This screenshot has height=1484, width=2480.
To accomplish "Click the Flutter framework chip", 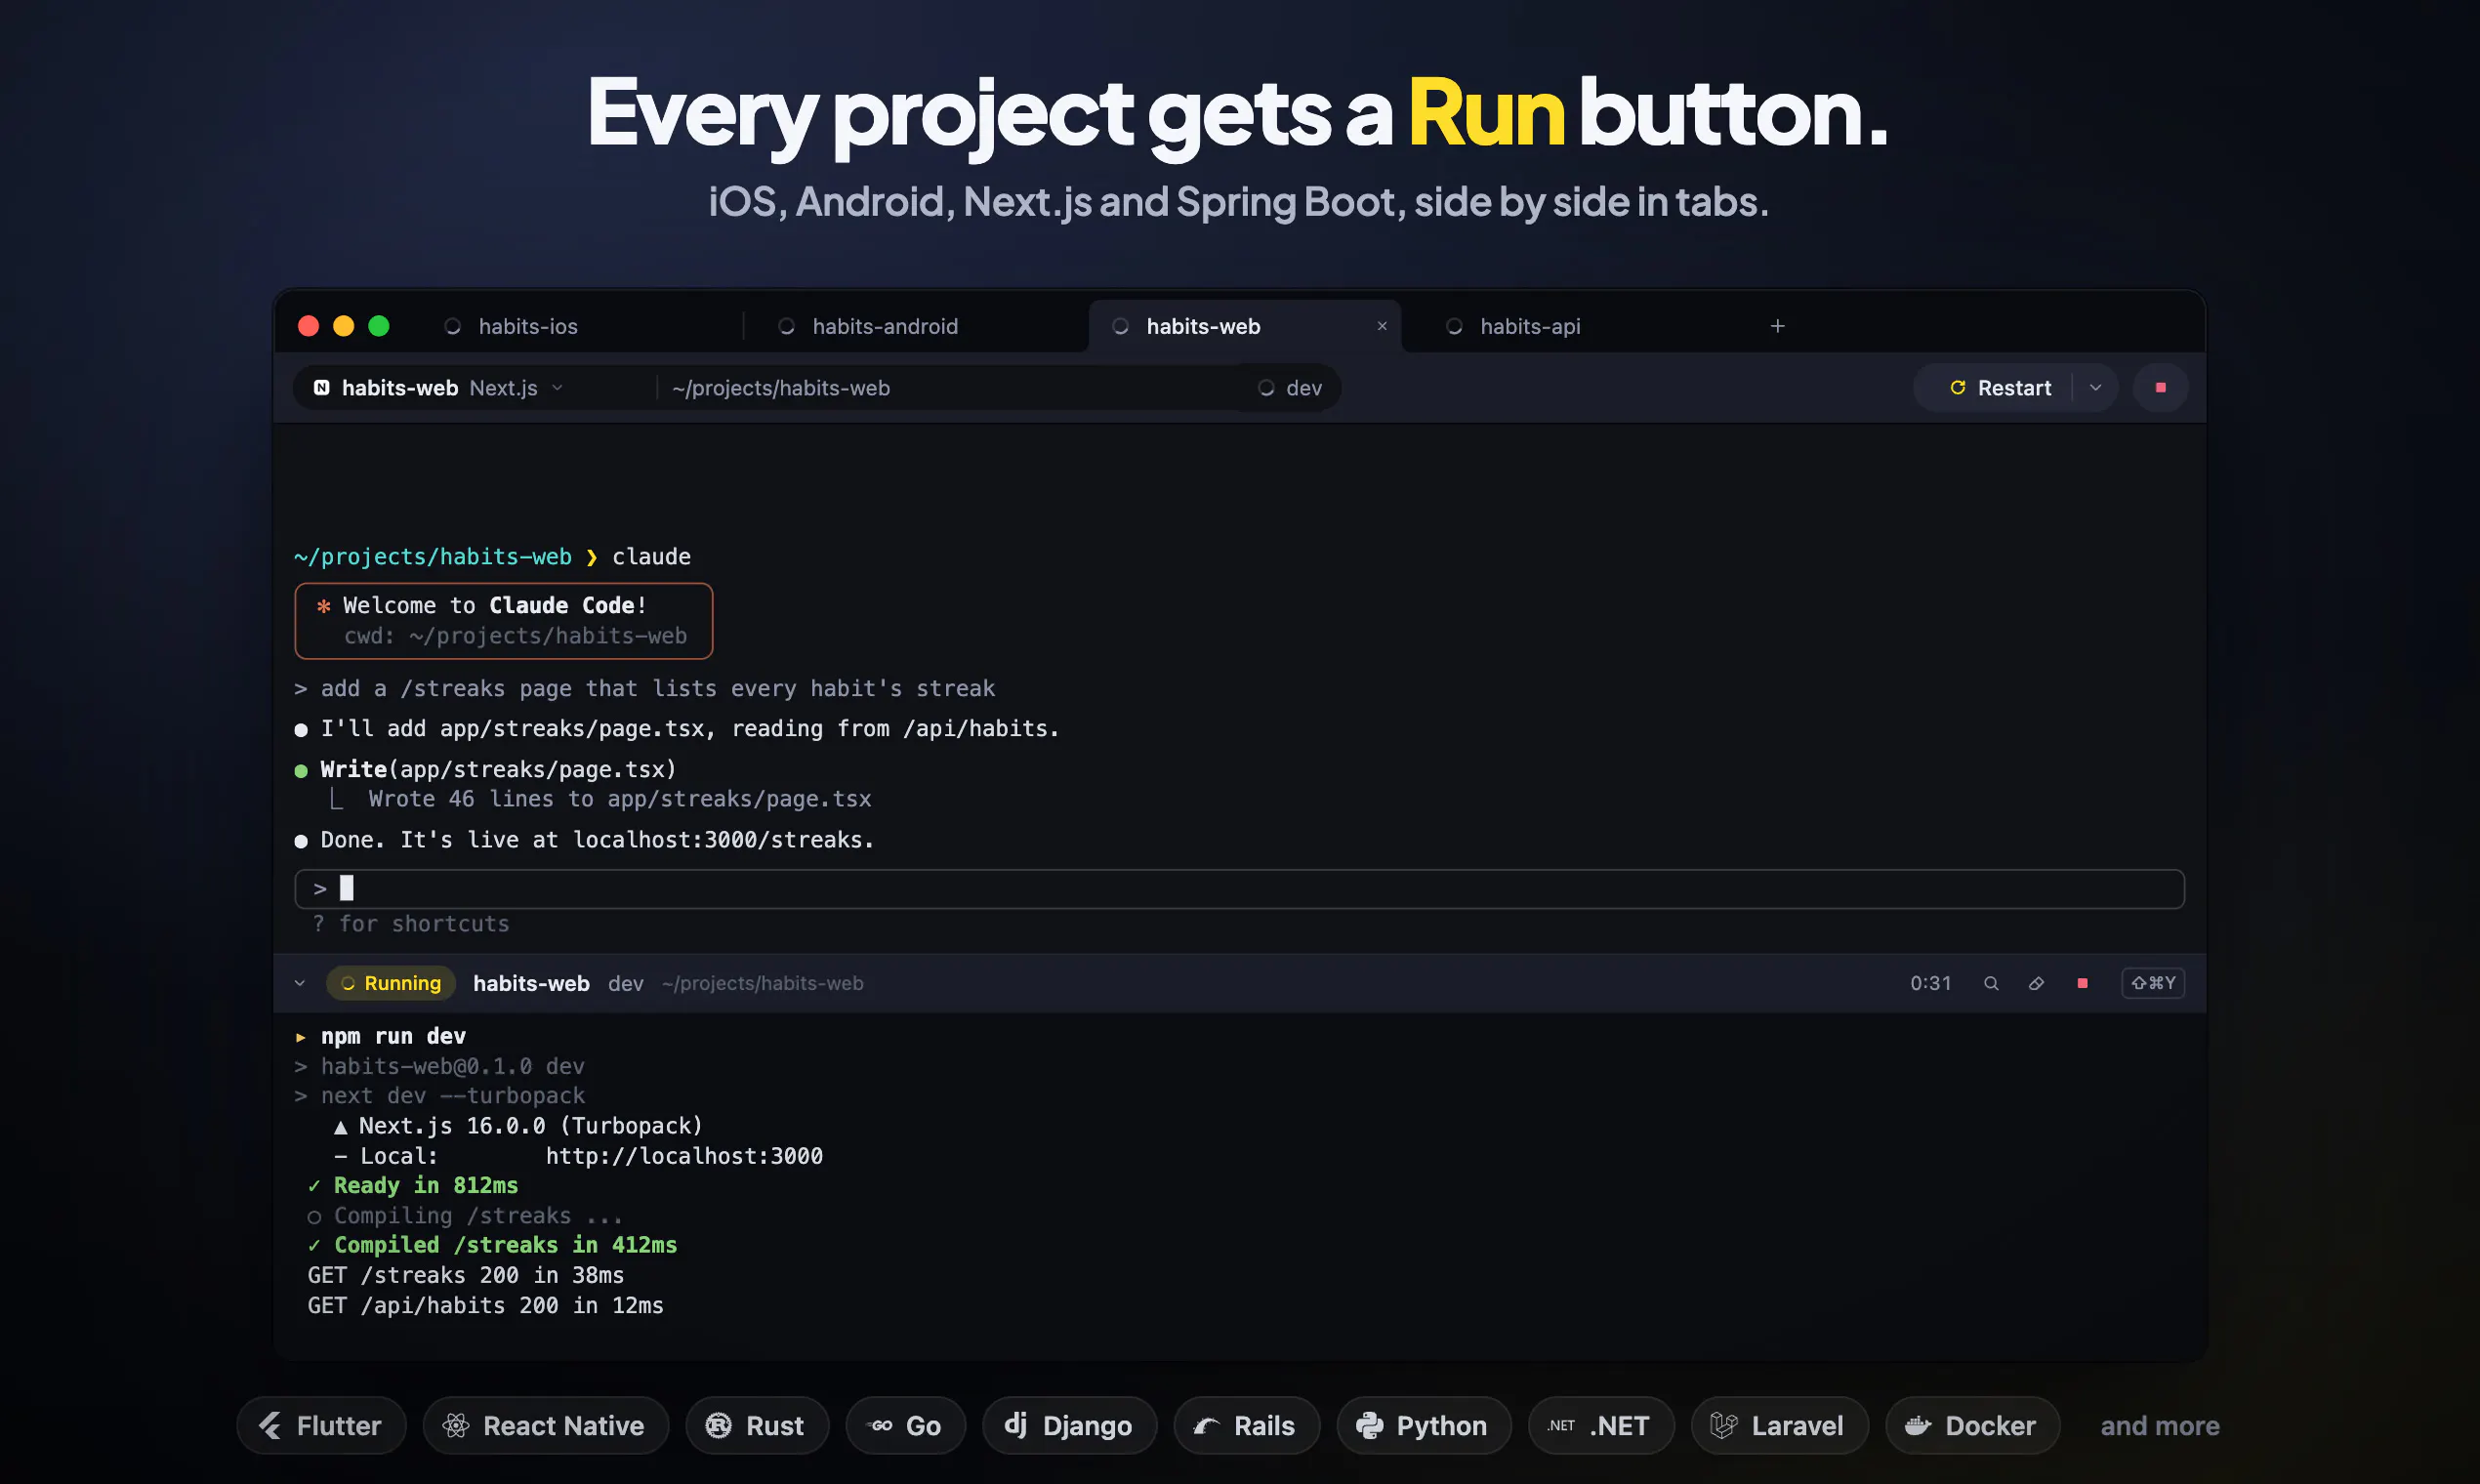I will (322, 1425).
